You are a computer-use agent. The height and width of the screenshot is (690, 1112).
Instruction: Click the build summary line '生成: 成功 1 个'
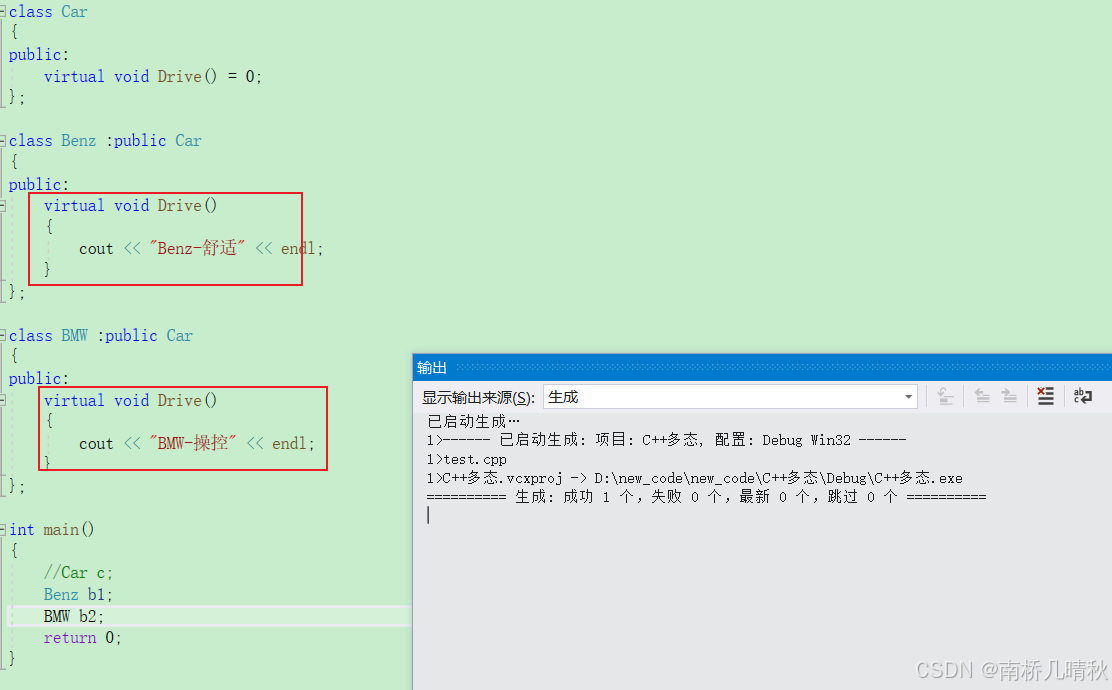(706, 497)
